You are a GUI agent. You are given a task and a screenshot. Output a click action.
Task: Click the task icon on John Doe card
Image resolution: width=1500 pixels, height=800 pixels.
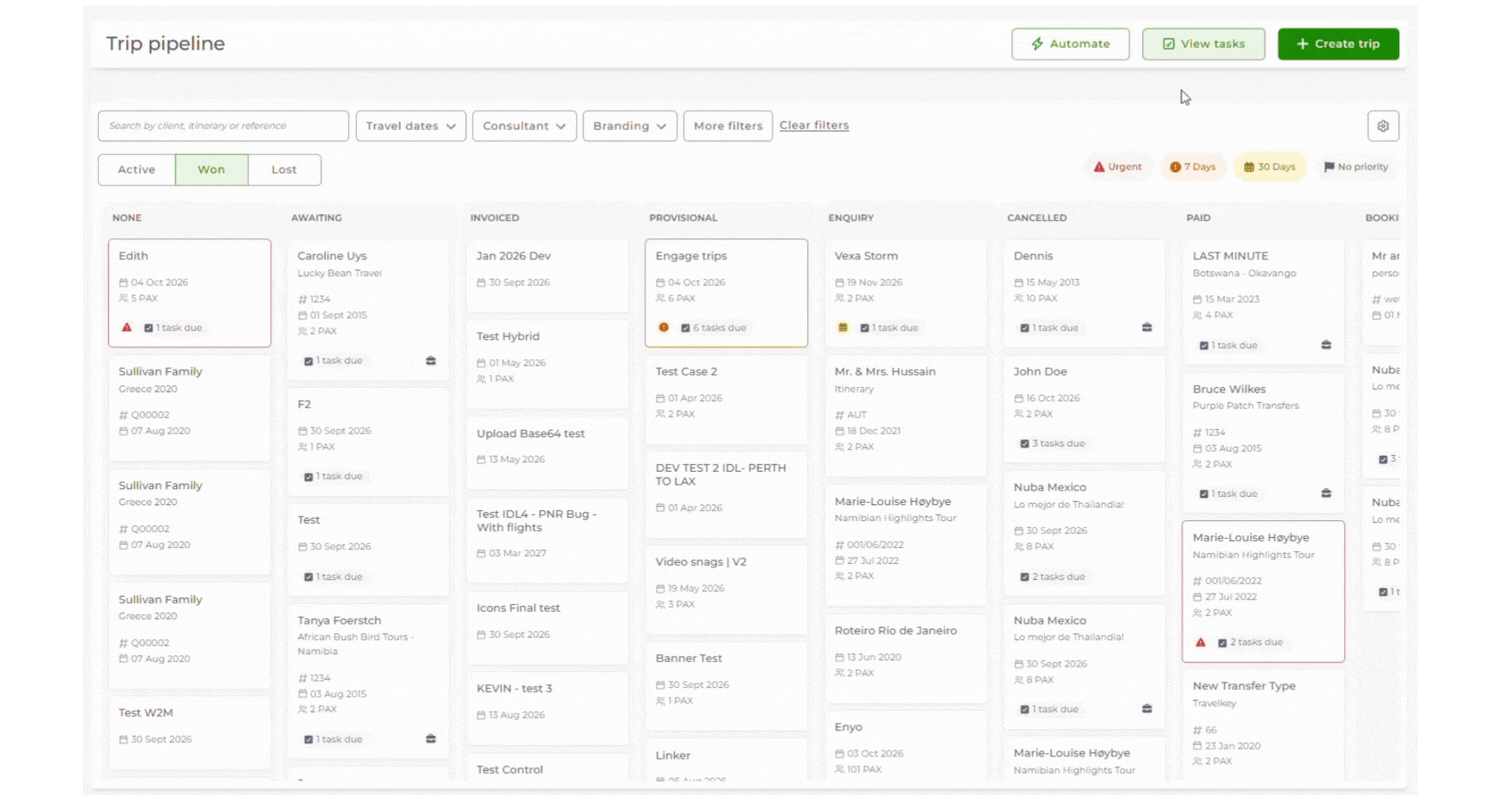point(1025,443)
